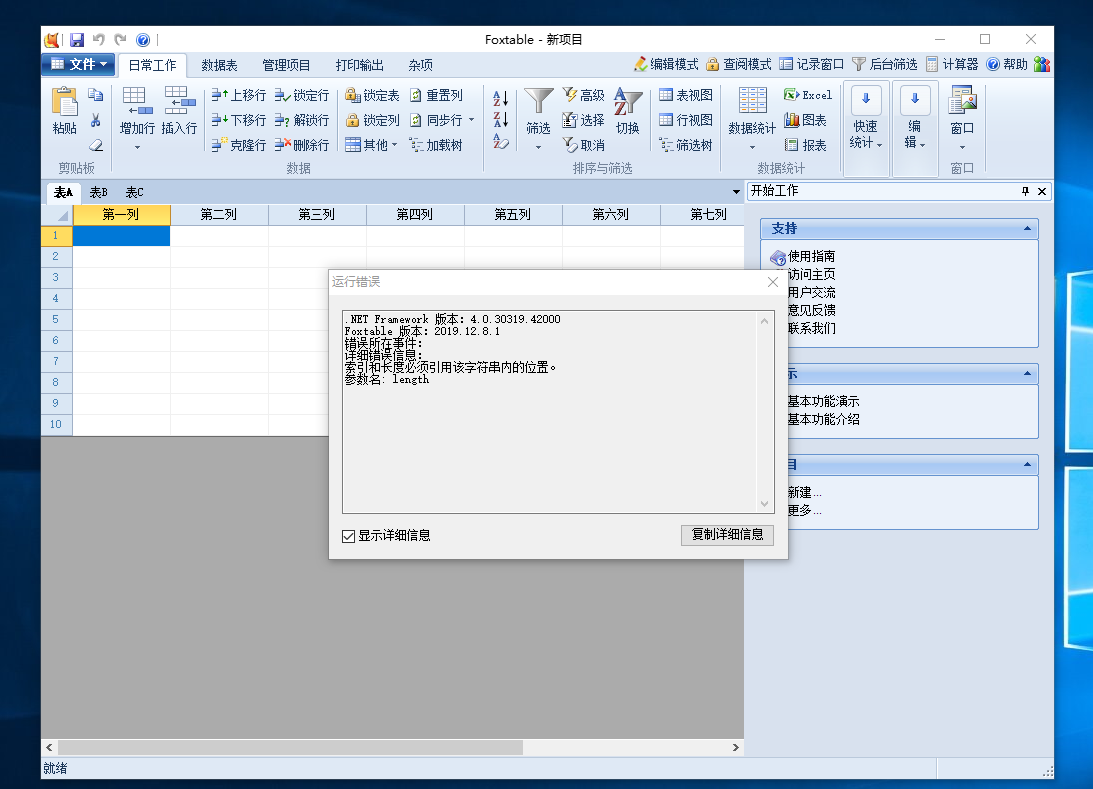Image resolution: width=1093 pixels, height=789 pixels.
Task: Open the 日常工作 ribbon tab
Action: 152,66
